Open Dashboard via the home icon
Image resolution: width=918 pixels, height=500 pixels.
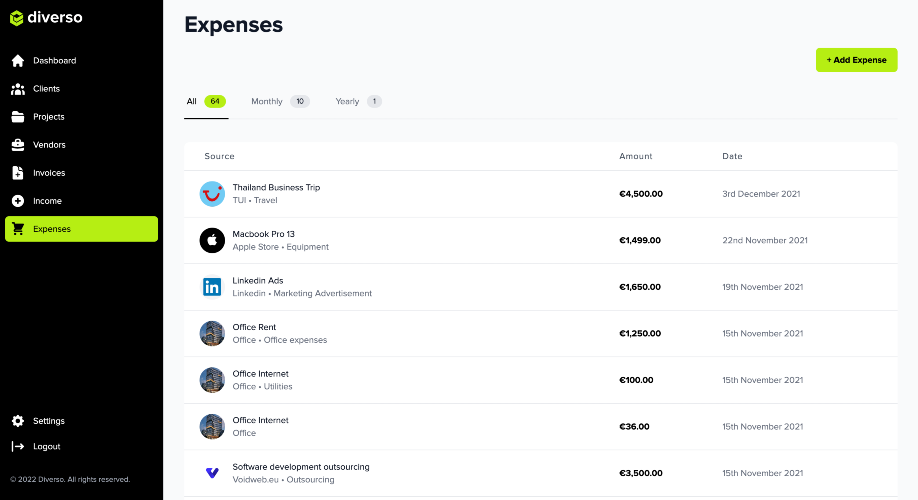[x=18, y=61]
